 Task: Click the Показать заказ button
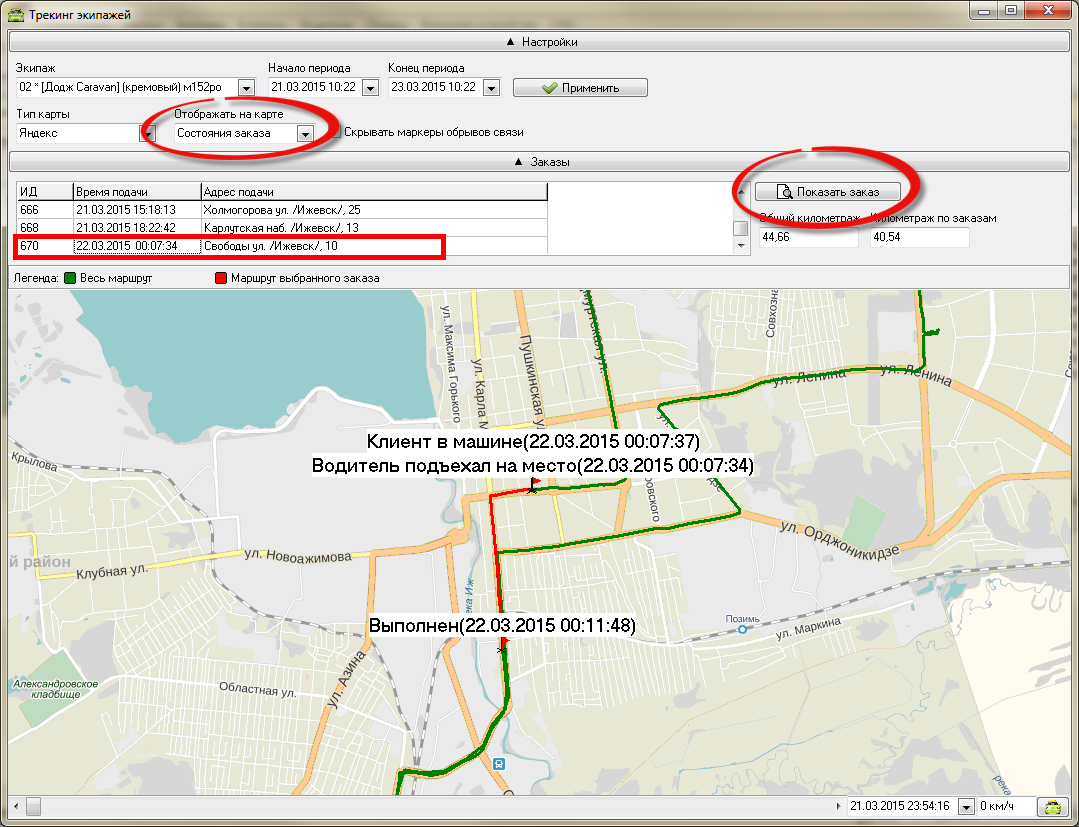click(x=827, y=191)
